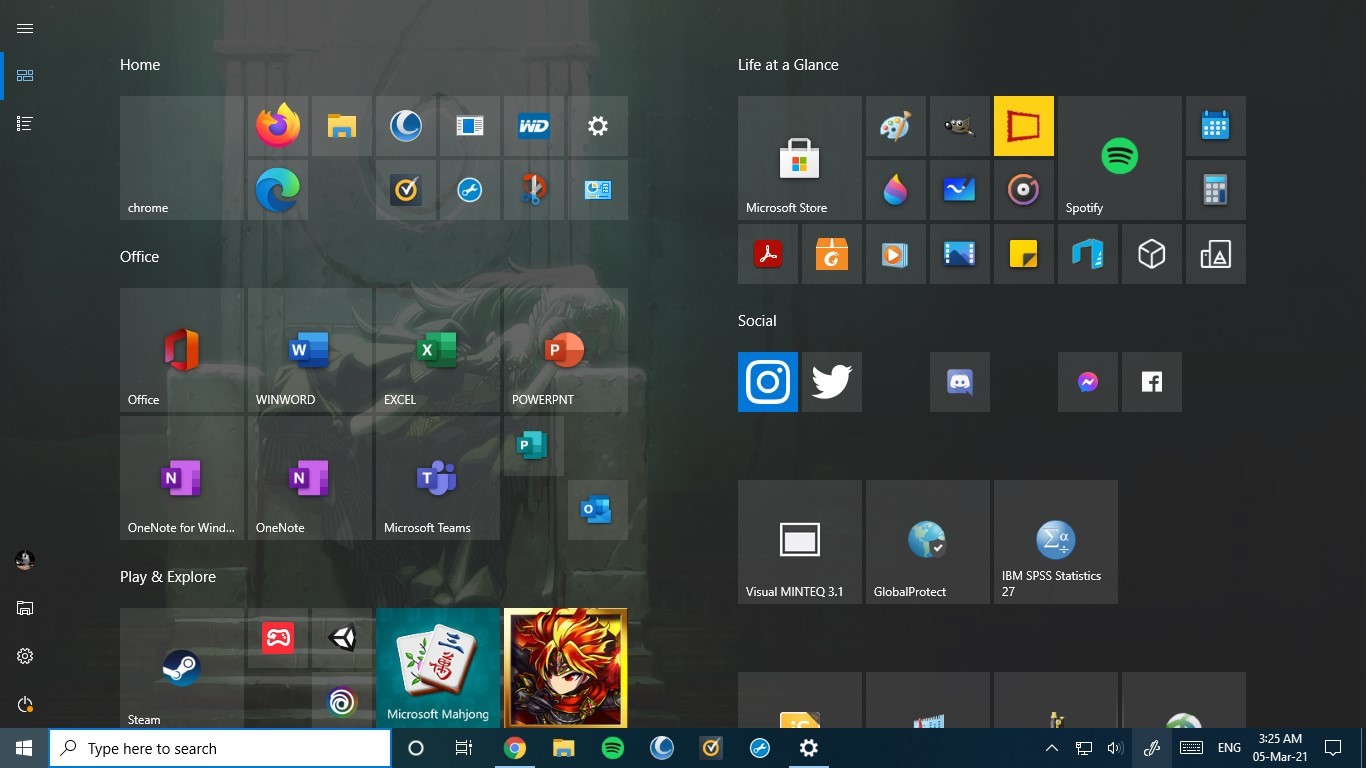The image size is (1366, 768).
Task: Launch the Glary Utilities crescent tile in Home
Action: click(406, 126)
